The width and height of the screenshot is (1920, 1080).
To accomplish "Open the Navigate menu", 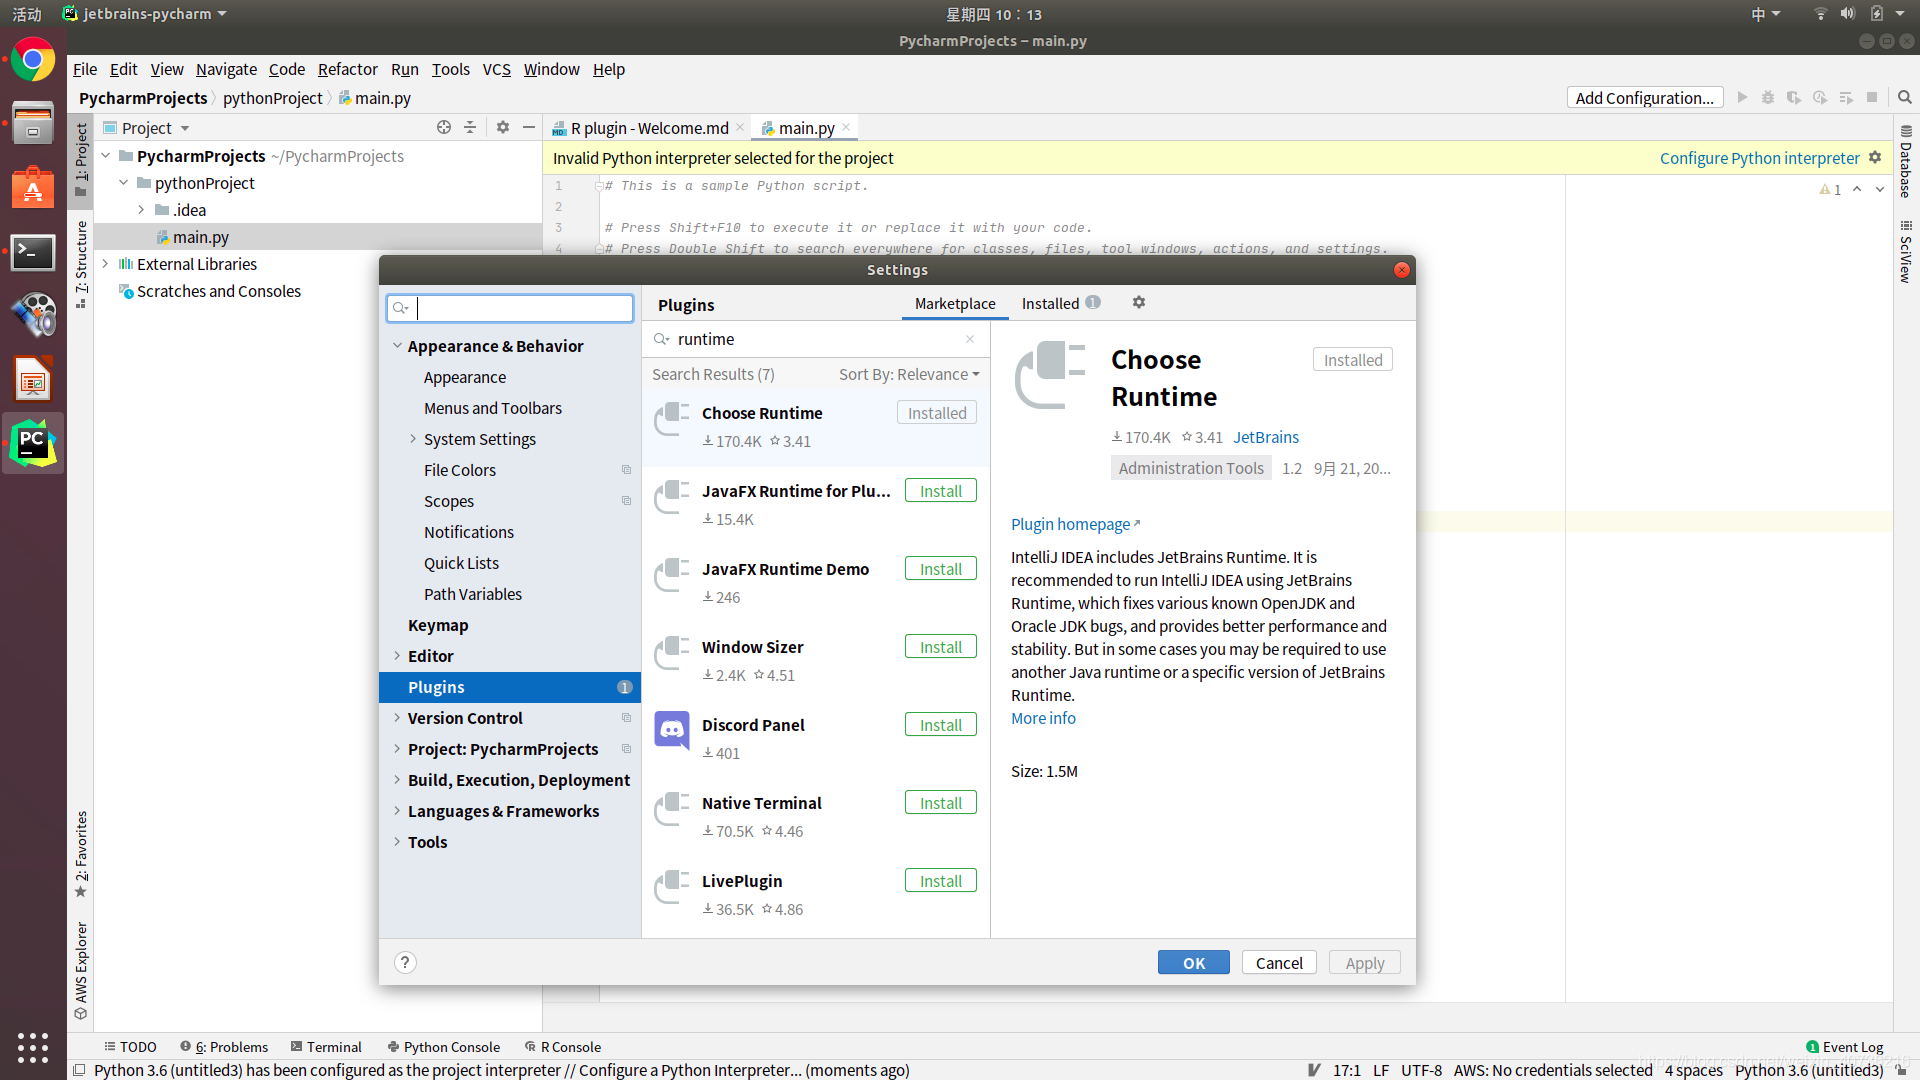I will [226, 69].
